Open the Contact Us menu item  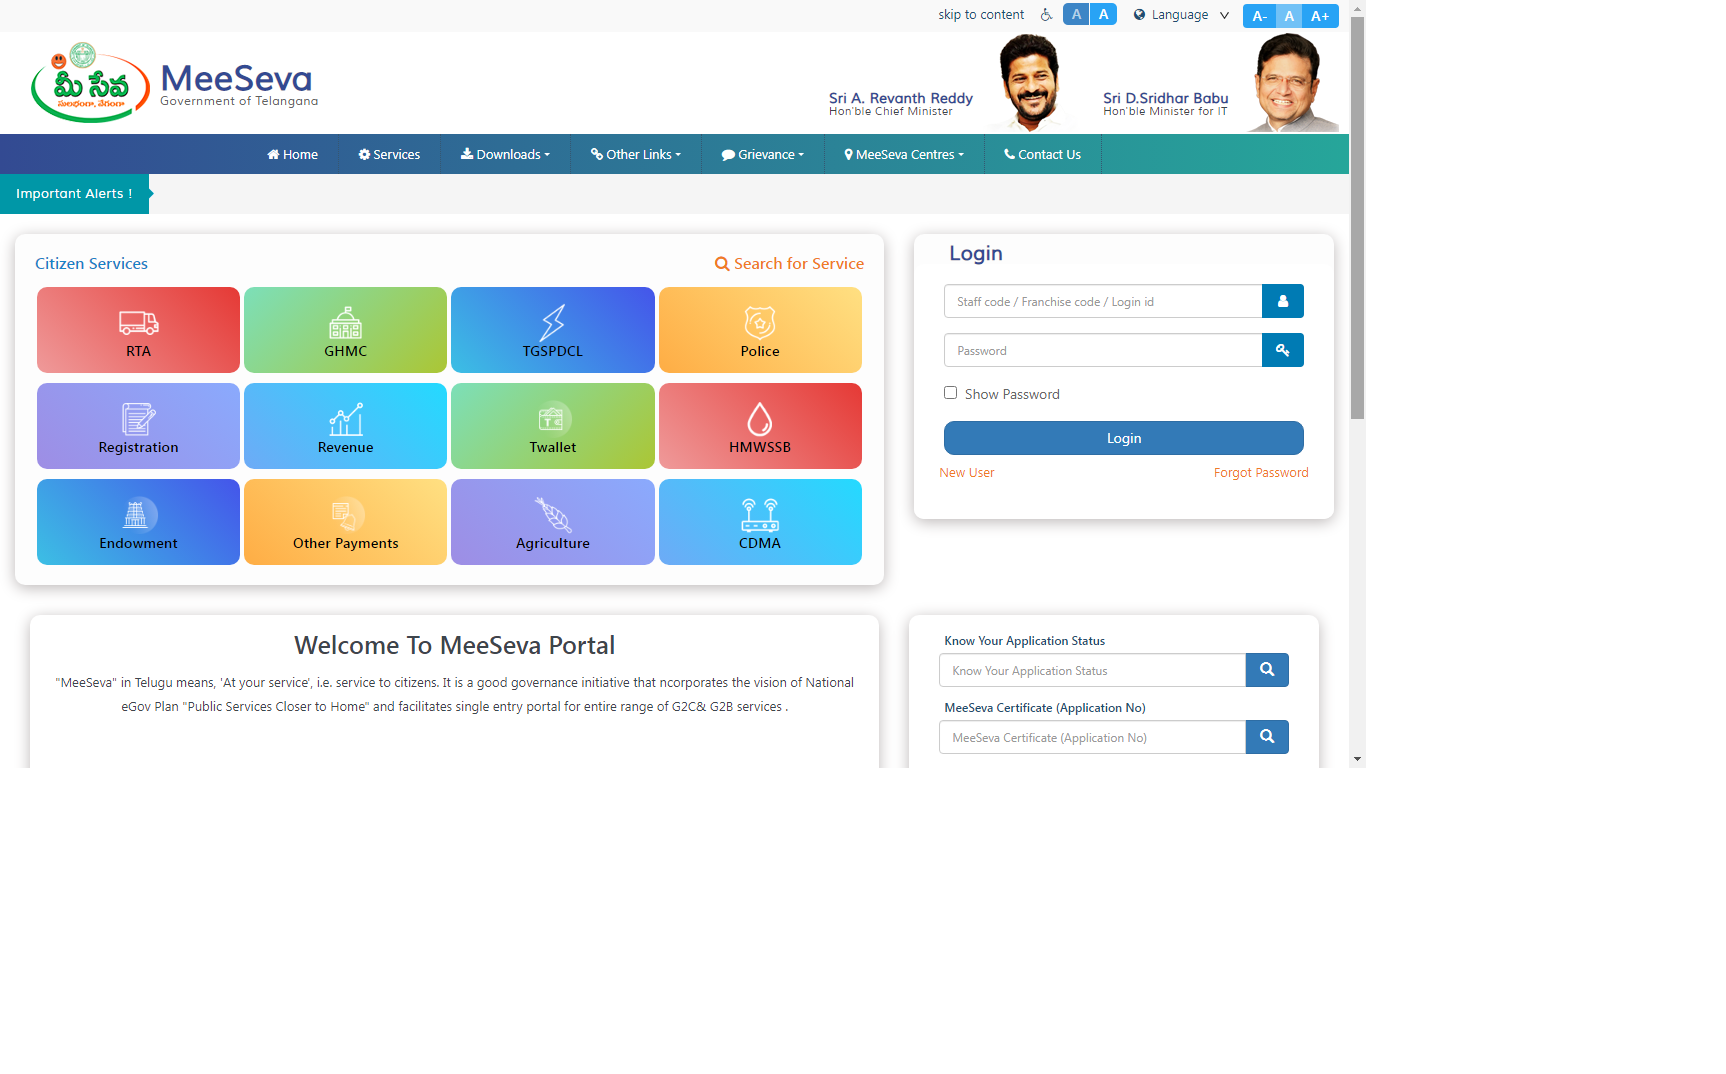(1042, 154)
